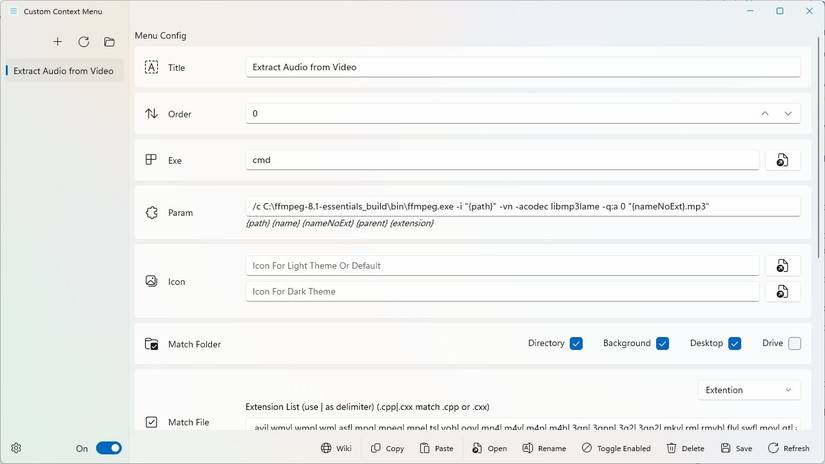Uncheck the Desktop checkbox
The height and width of the screenshot is (464, 825).
tap(735, 344)
